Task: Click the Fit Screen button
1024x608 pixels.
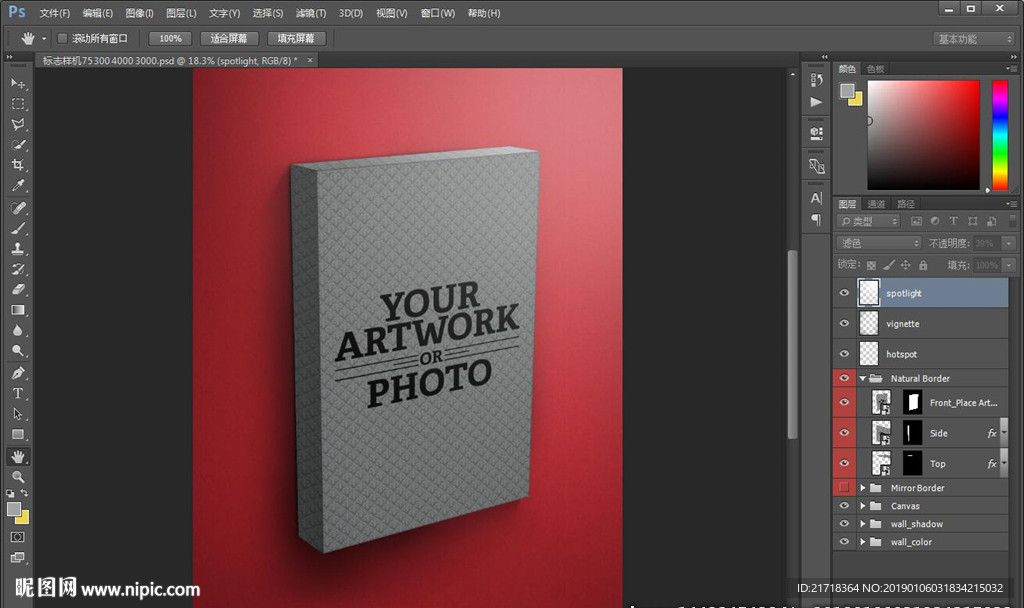Action: tap(229, 39)
